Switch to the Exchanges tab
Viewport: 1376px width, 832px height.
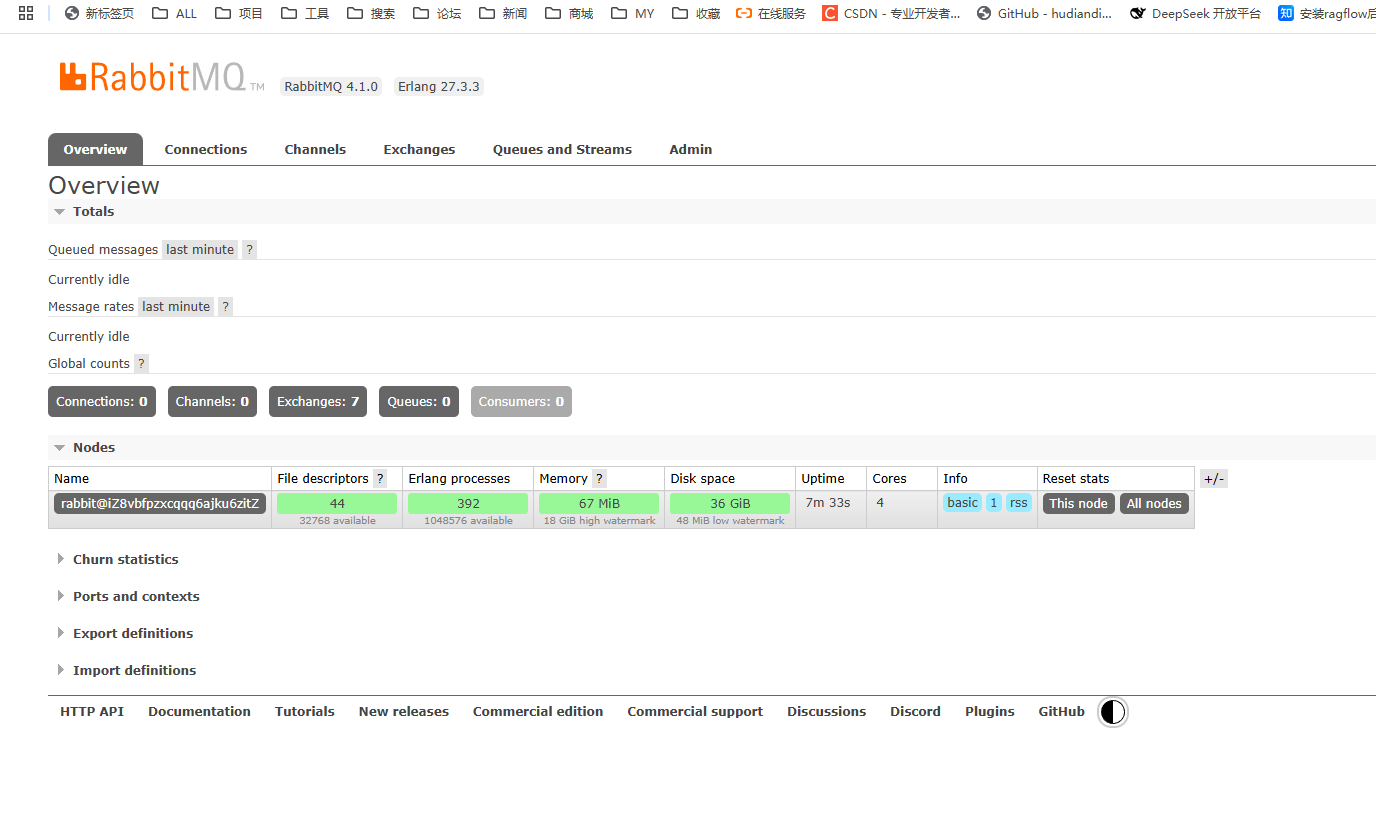tap(419, 149)
